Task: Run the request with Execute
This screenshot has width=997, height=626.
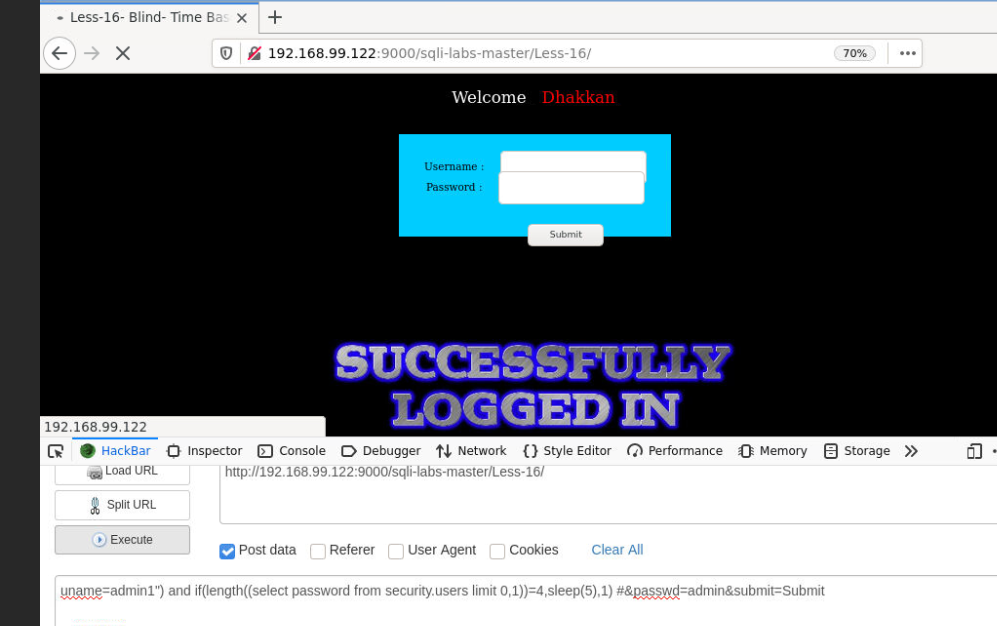Action: click(x=122, y=540)
